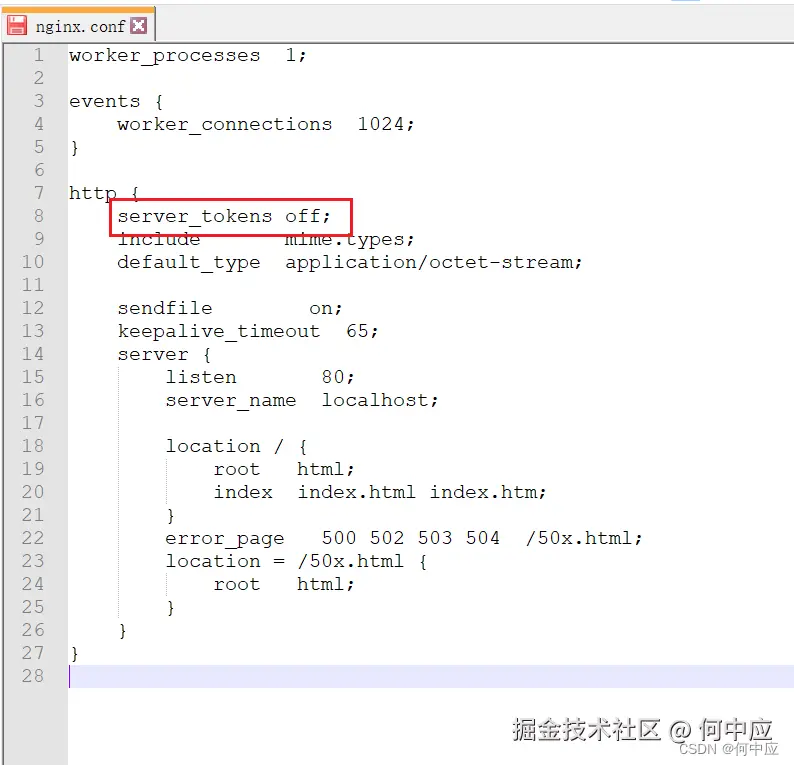Click line number 22 in the margin
The height and width of the screenshot is (765, 794).
pos(33,538)
